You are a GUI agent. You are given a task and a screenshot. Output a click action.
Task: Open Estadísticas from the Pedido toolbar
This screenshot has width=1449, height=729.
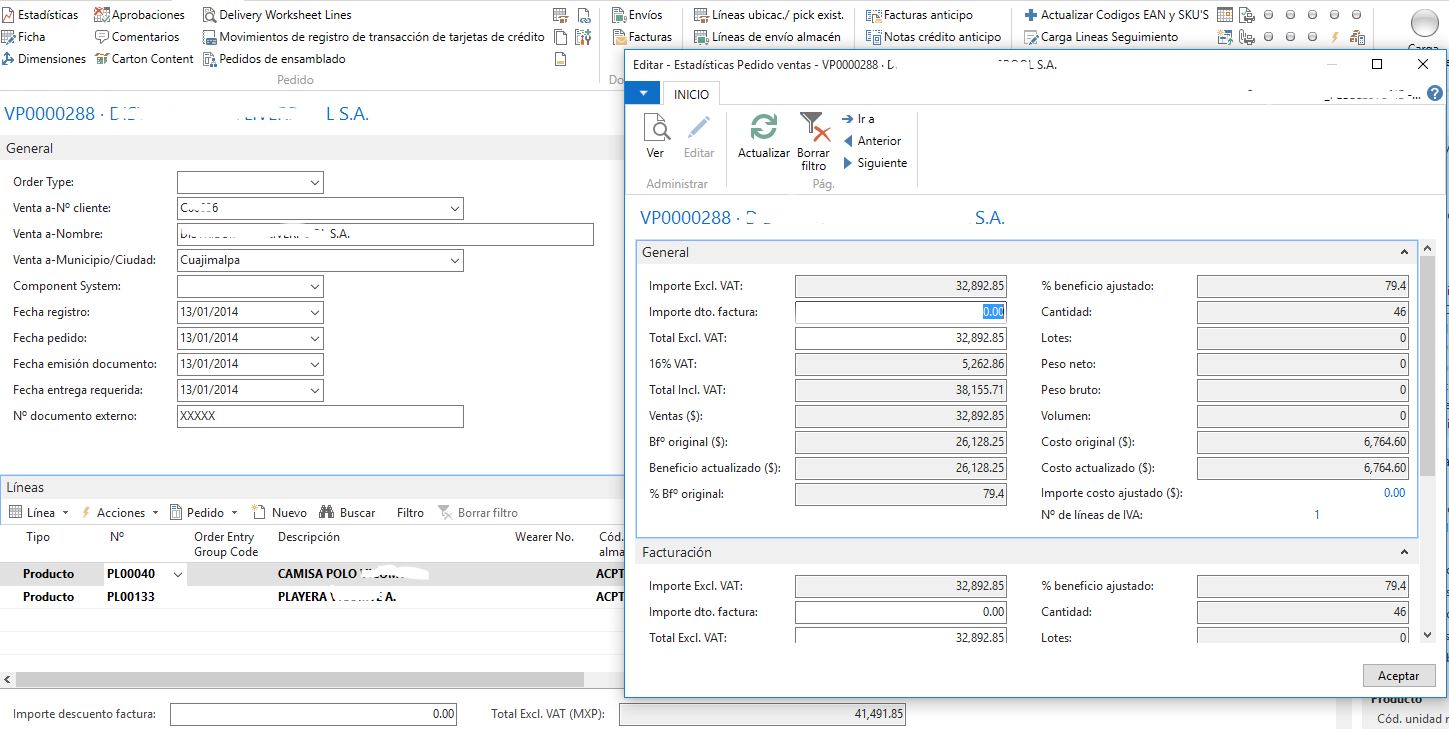pyautogui.click(x=41, y=13)
